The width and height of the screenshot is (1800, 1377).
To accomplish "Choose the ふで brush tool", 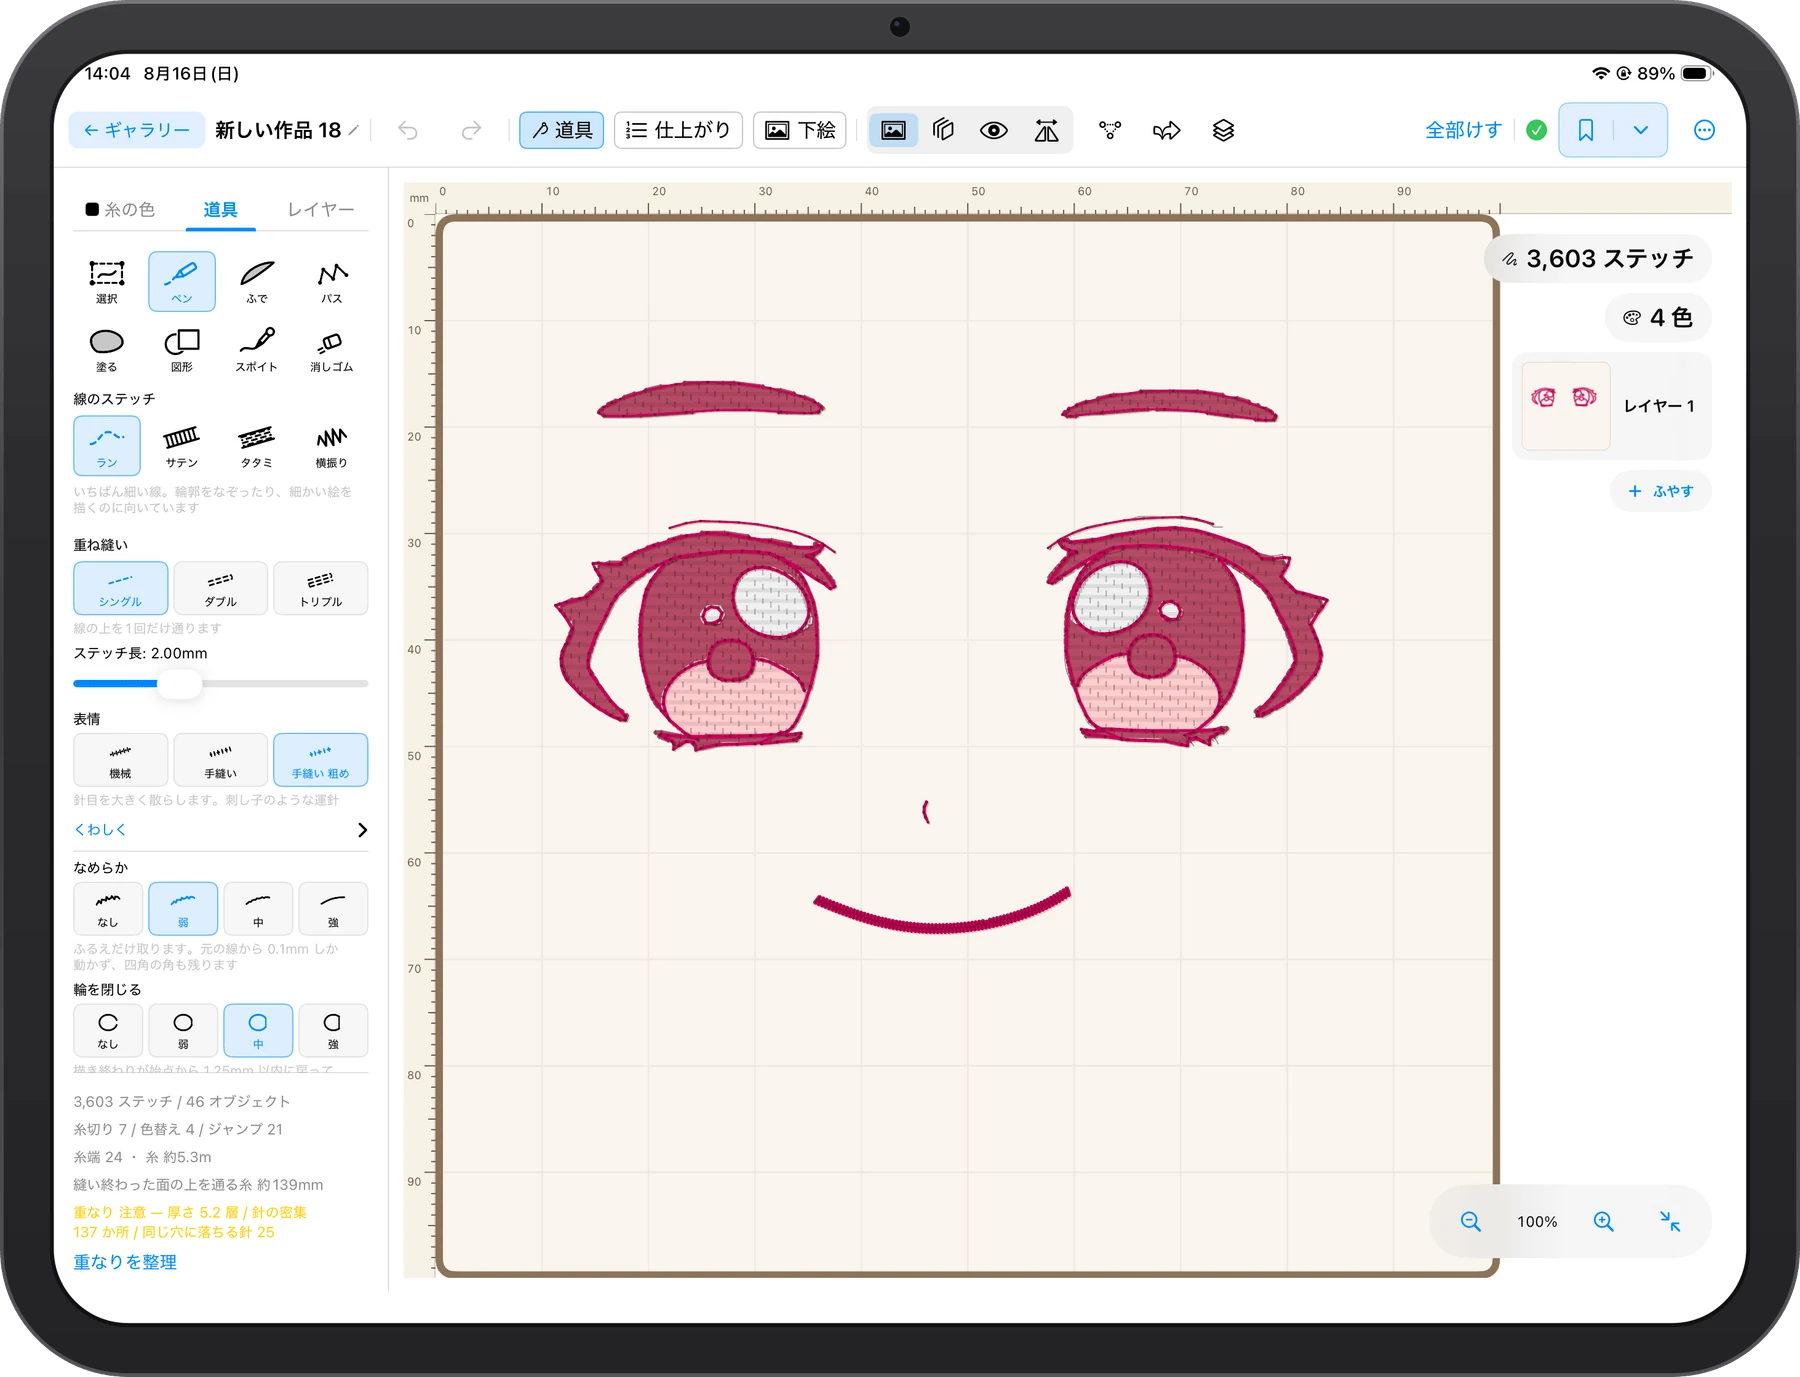I will (x=257, y=281).
